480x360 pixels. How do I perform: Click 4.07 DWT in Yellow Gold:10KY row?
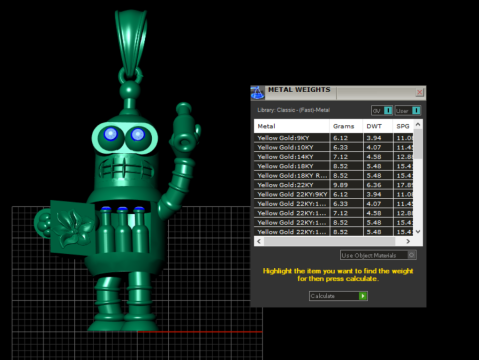tap(378, 147)
